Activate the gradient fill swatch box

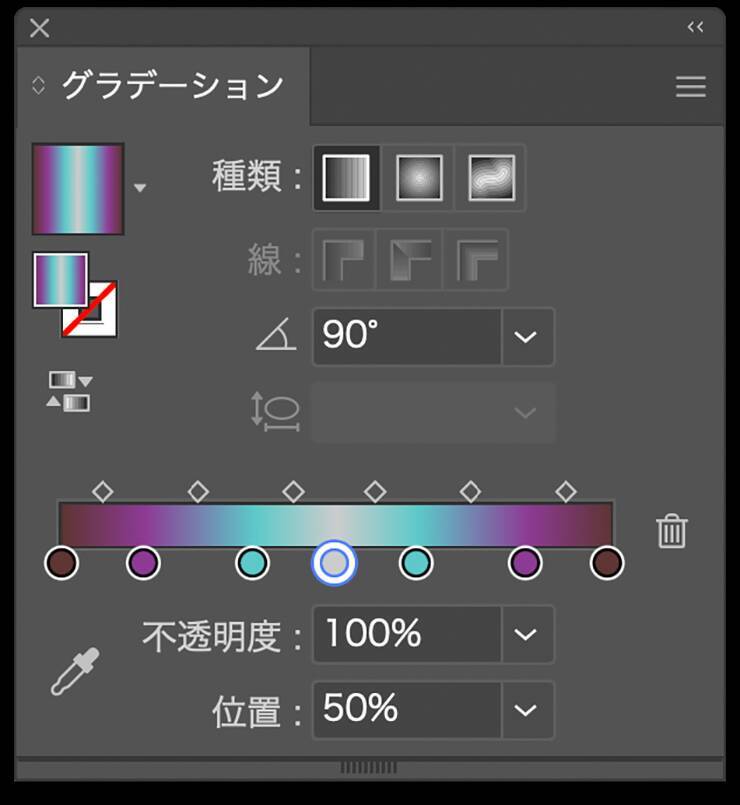(x=61, y=280)
